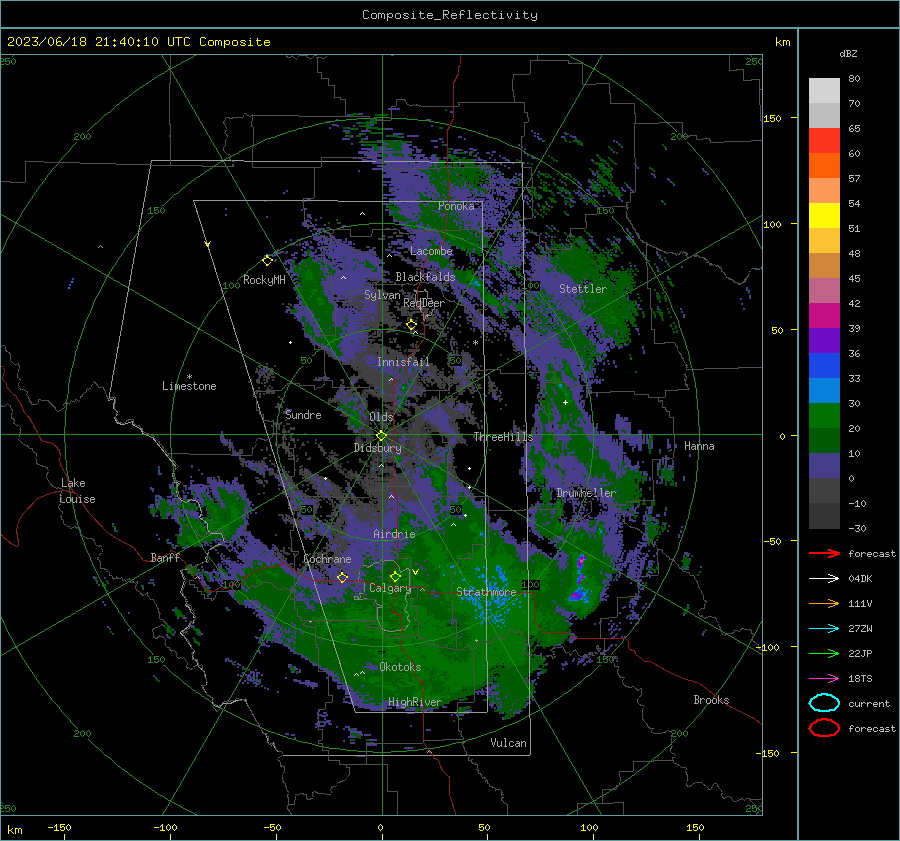Screen dimensions: 900x841
Task: Click the bright yellow 51–54 dBZ swatch
Action: point(824,215)
